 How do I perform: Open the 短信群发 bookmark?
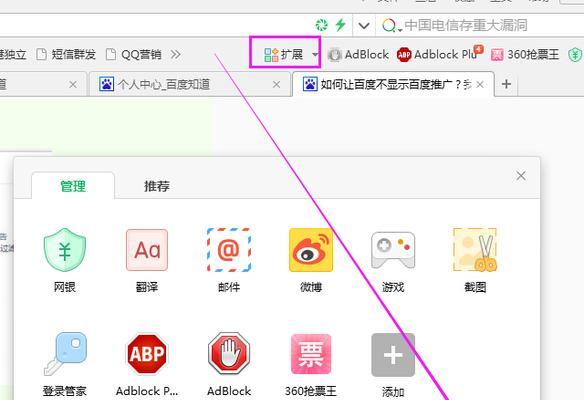[66, 55]
